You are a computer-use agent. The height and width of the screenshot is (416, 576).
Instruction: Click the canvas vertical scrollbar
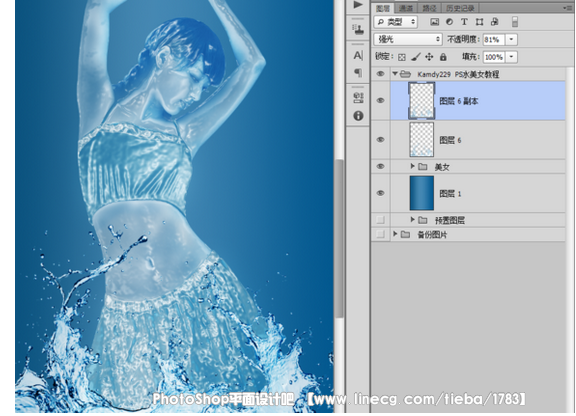point(339,239)
